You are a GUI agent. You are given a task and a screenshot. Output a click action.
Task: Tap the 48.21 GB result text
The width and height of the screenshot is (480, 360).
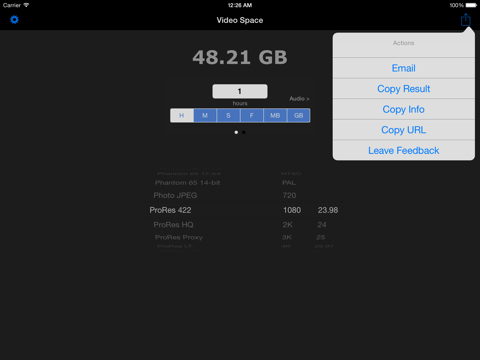coord(240,57)
